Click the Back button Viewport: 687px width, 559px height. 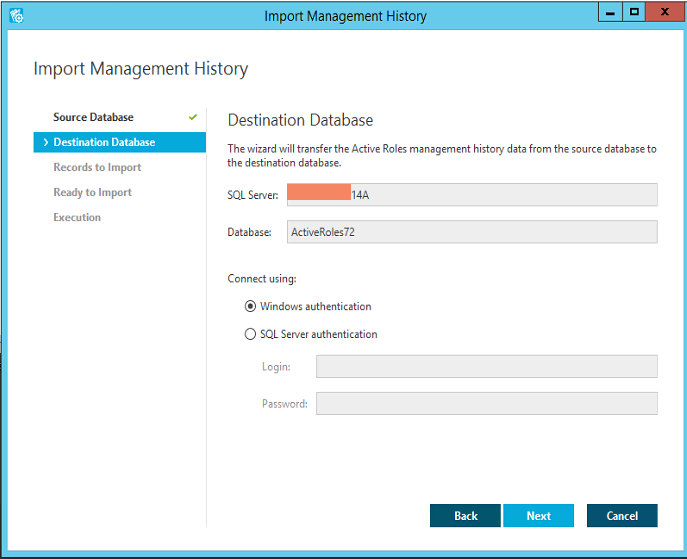point(465,516)
